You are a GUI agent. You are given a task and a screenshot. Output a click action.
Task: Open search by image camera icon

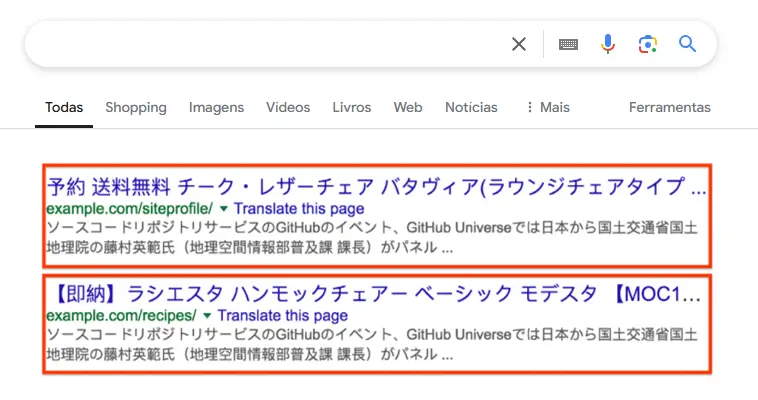[648, 44]
